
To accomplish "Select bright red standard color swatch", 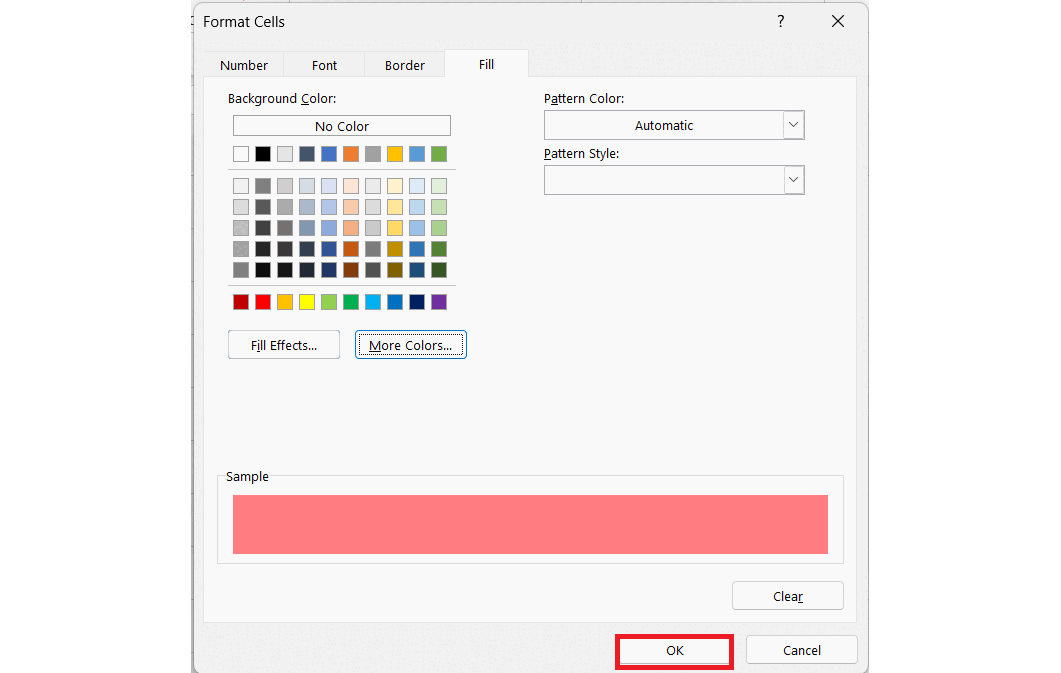I will (x=263, y=302).
